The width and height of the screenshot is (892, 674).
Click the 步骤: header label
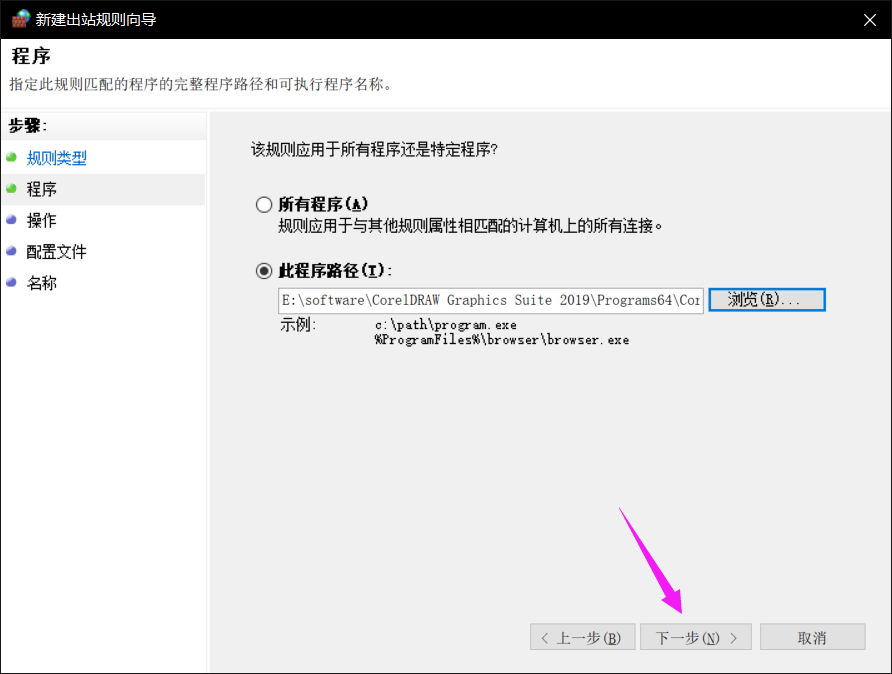(27, 126)
